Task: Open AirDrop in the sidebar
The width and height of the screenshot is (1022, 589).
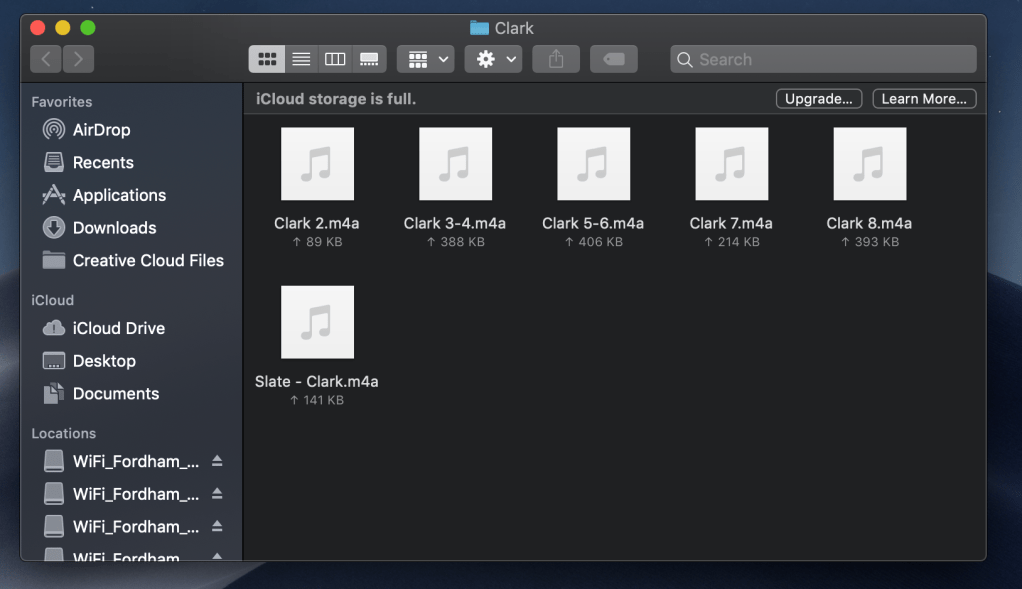Action: (x=100, y=130)
